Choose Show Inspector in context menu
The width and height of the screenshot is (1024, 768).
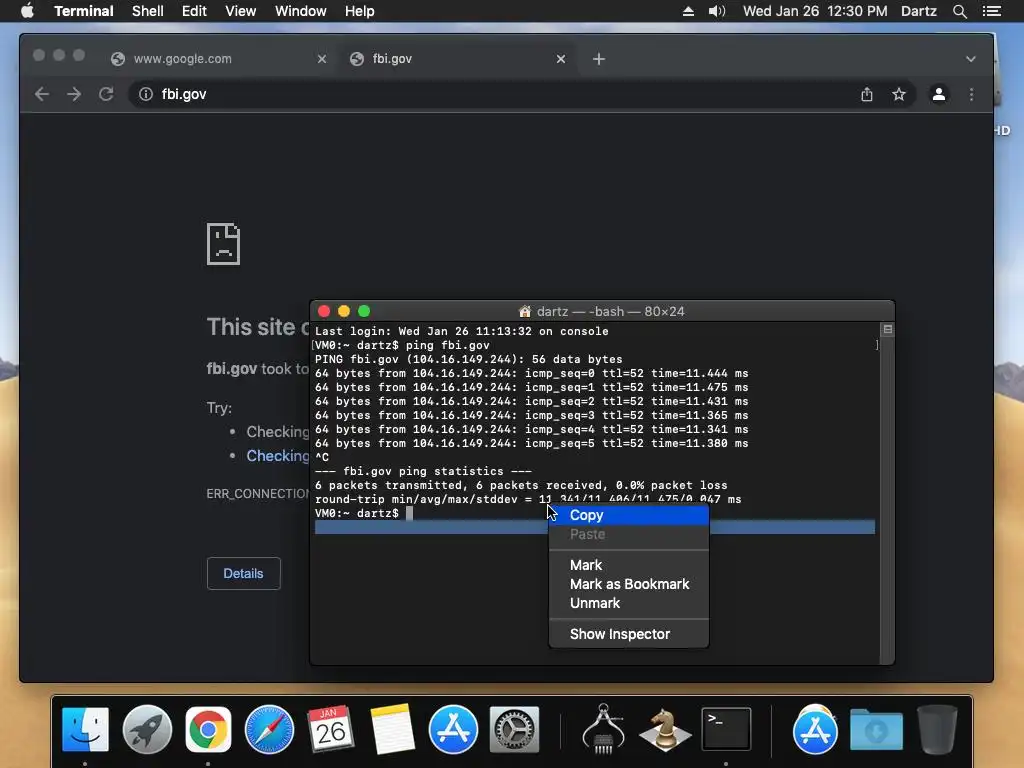pyautogui.click(x=629, y=634)
